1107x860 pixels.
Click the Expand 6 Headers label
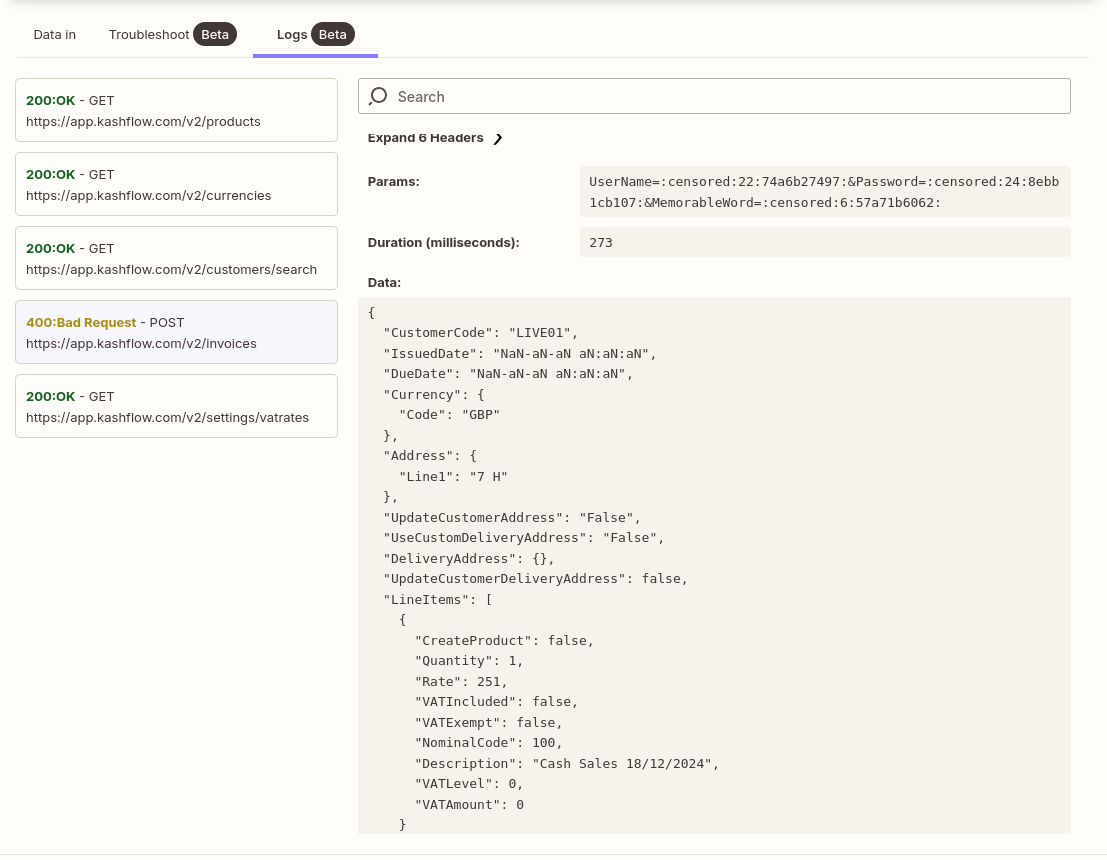pyautogui.click(x=425, y=138)
